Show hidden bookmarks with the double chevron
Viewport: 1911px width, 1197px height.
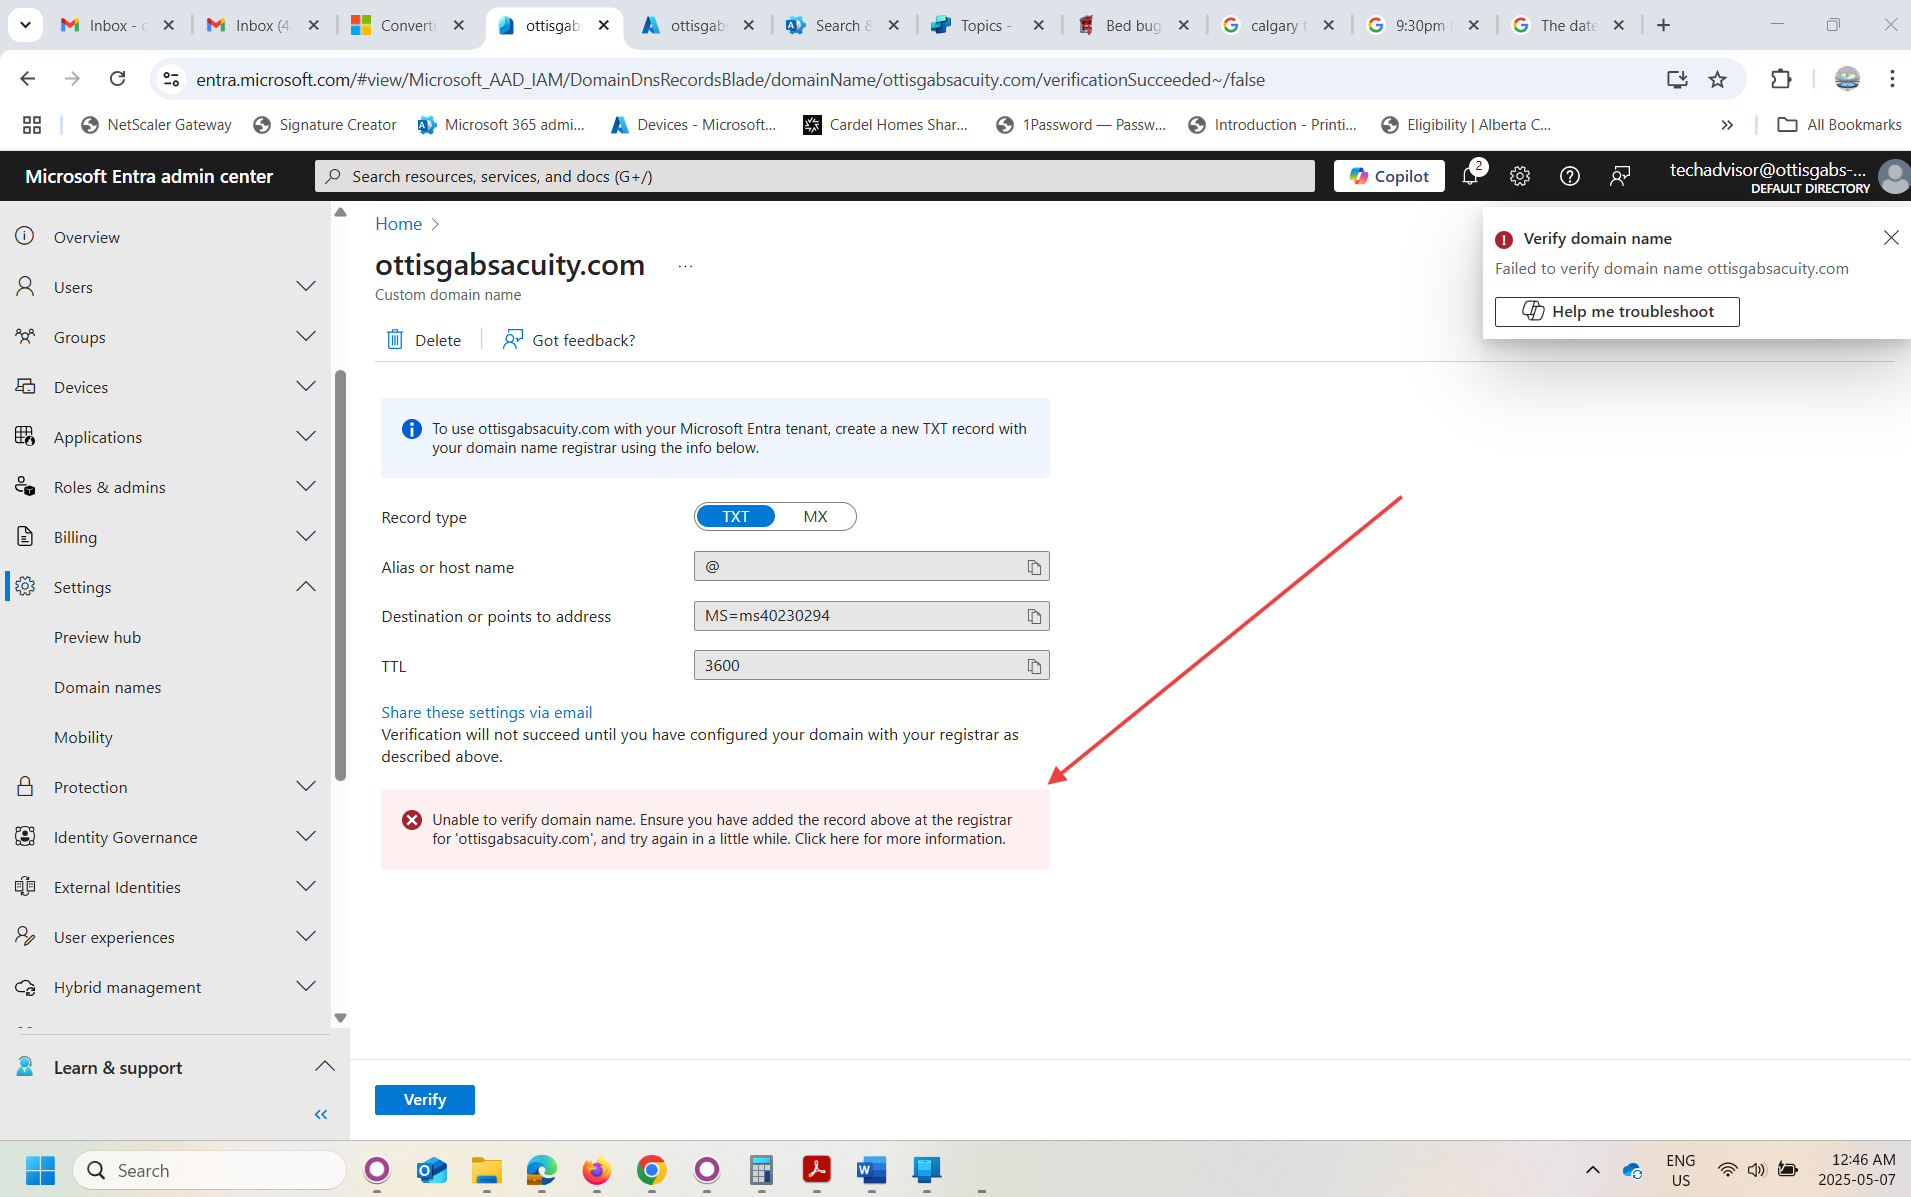pyautogui.click(x=1727, y=125)
